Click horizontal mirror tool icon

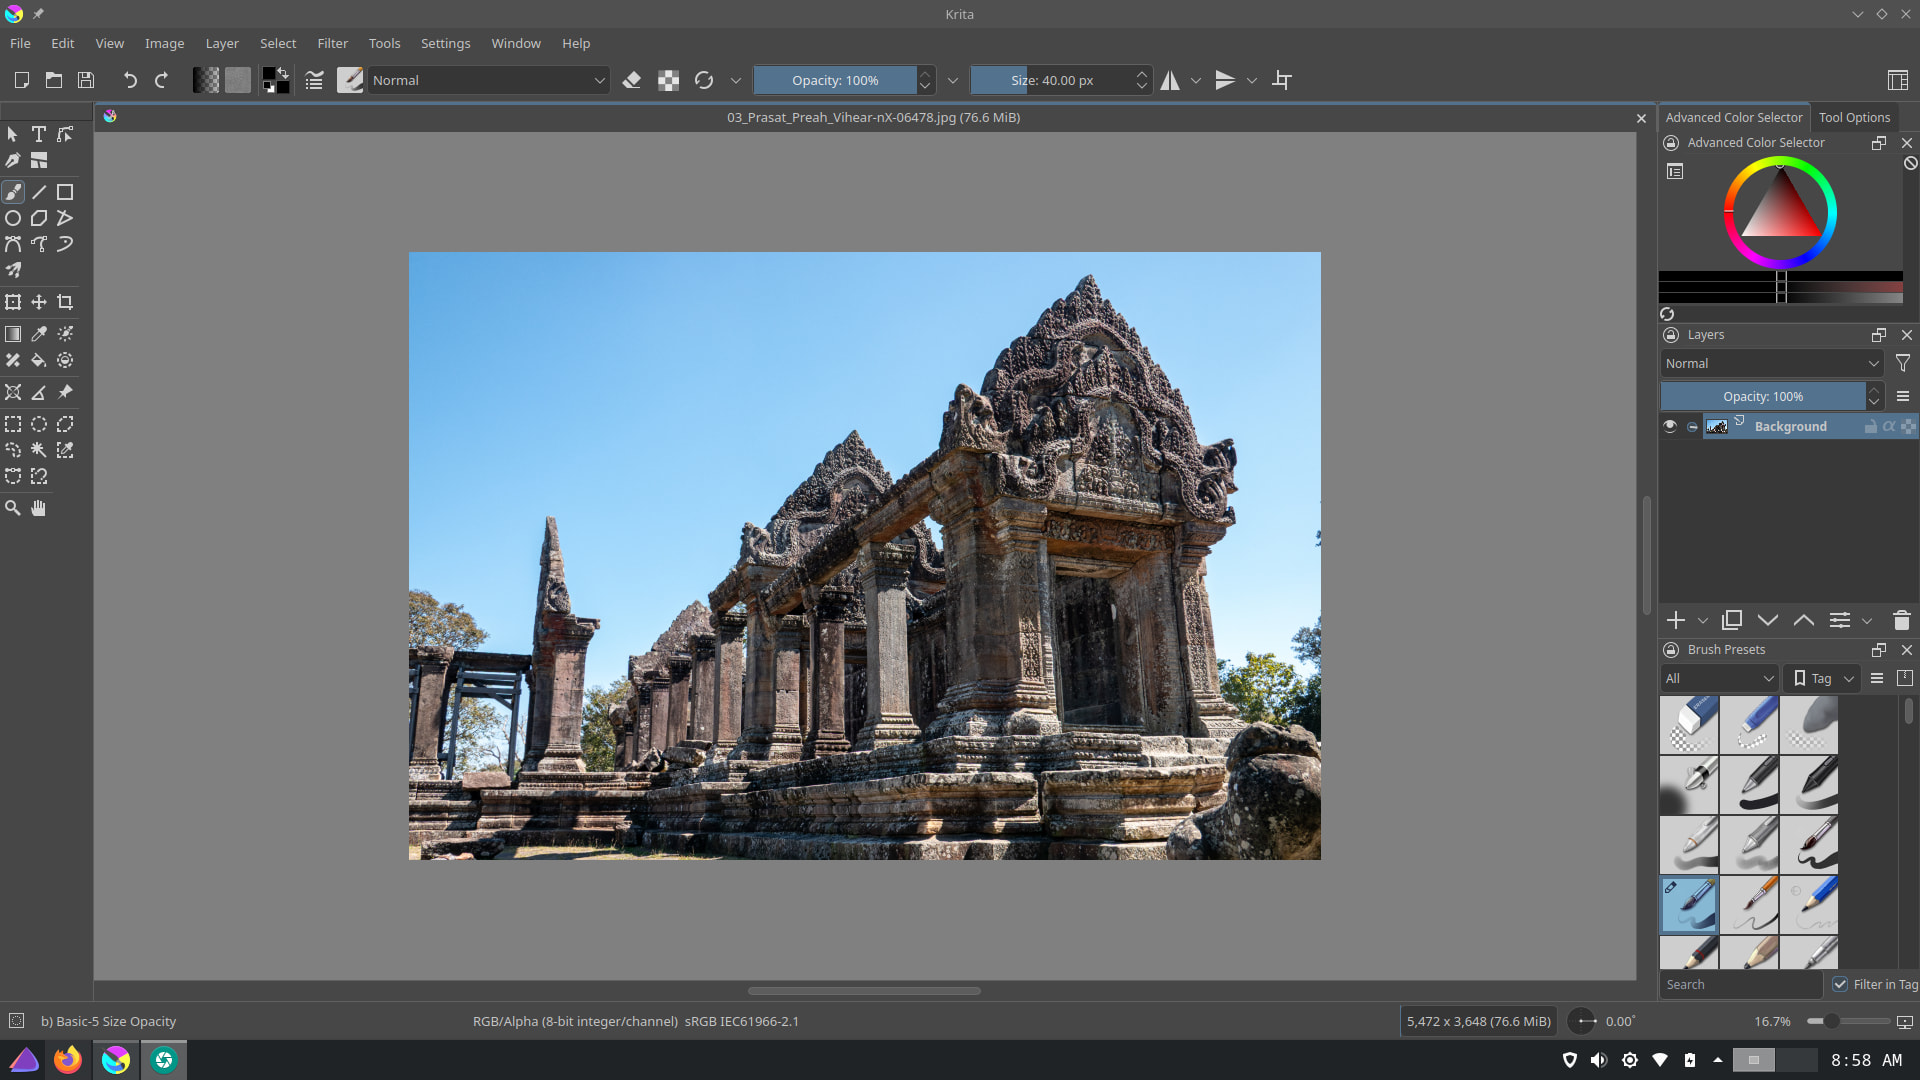tap(1170, 80)
